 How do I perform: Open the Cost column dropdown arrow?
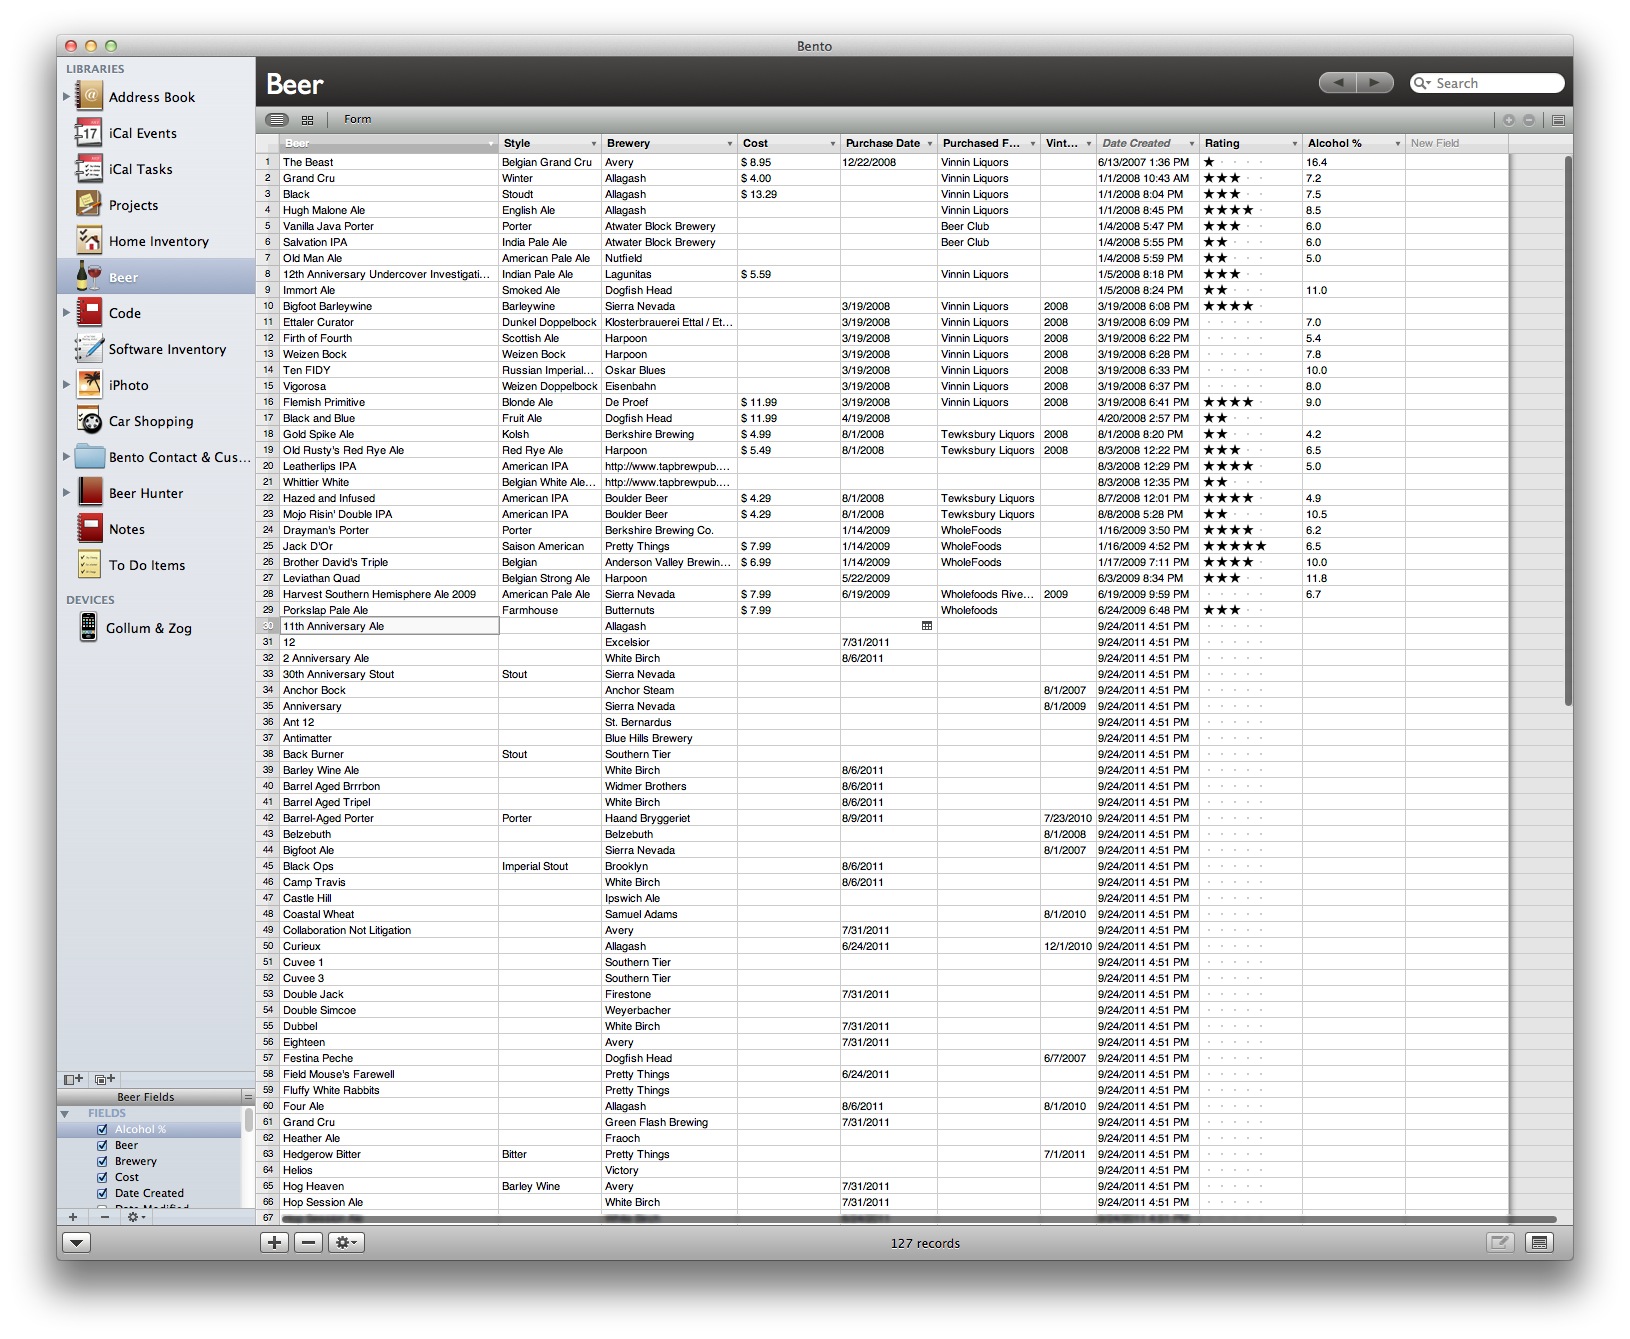point(832,144)
